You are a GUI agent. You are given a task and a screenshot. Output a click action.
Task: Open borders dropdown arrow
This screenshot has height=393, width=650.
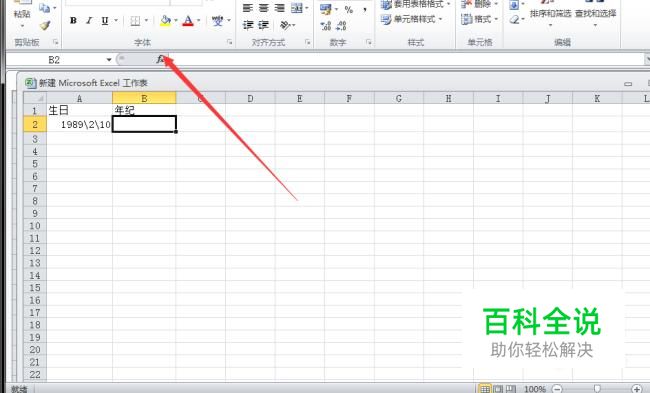146,21
